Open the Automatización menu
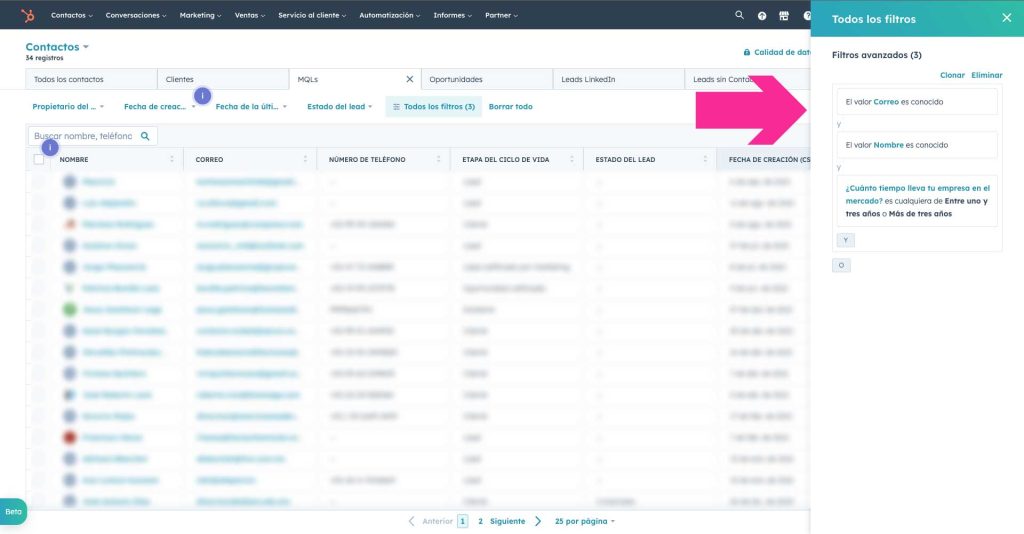Screen dimensions: 1024x534 (390, 15)
